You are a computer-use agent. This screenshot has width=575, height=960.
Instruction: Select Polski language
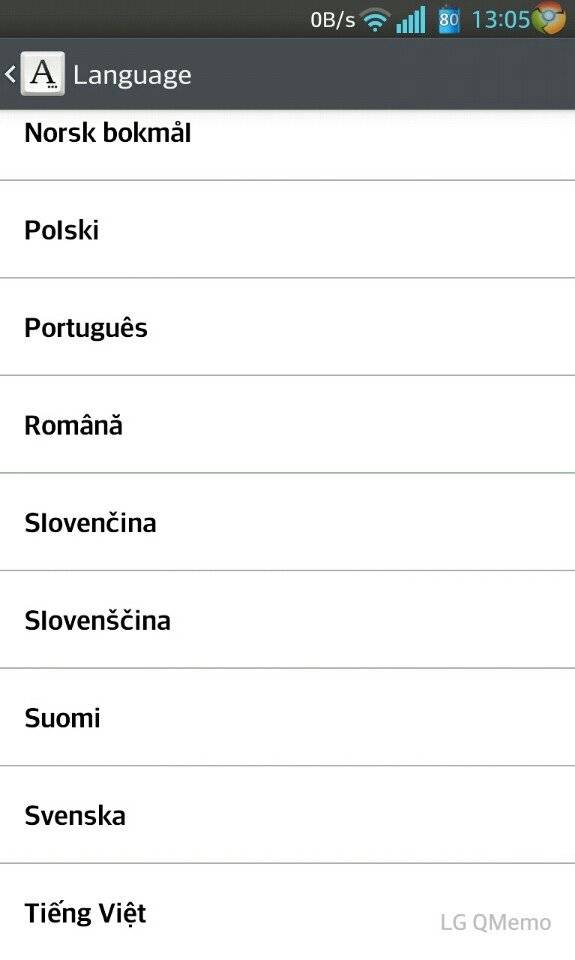tap(287, 230)
